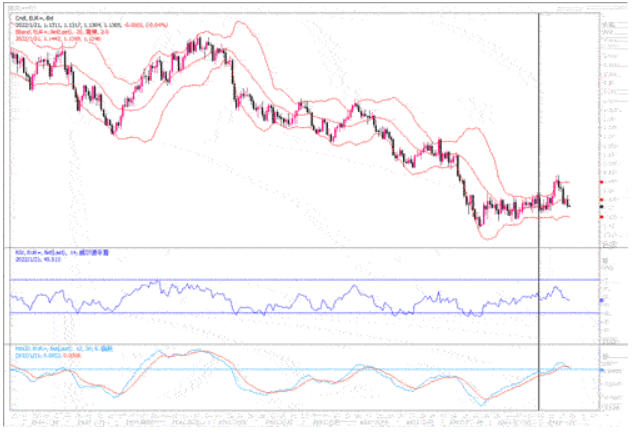Click the price scale on the right side
This screenshot has width=633, height=440.
click(x=610, y=120)
